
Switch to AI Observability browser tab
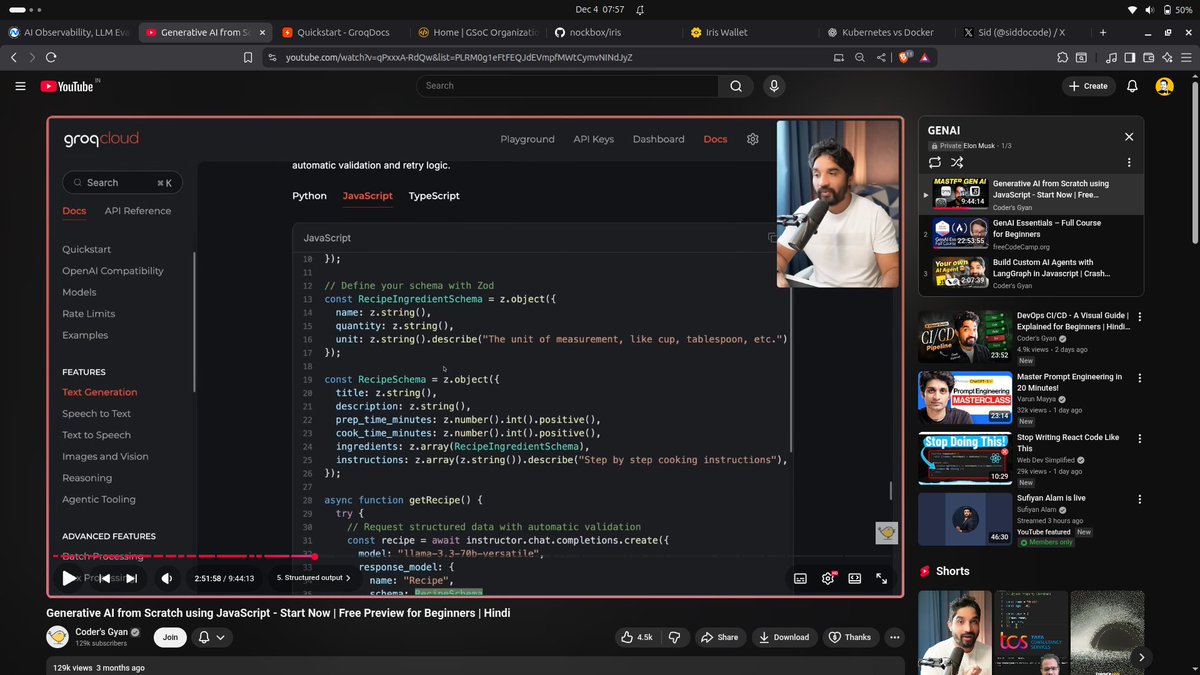[68, 32]
